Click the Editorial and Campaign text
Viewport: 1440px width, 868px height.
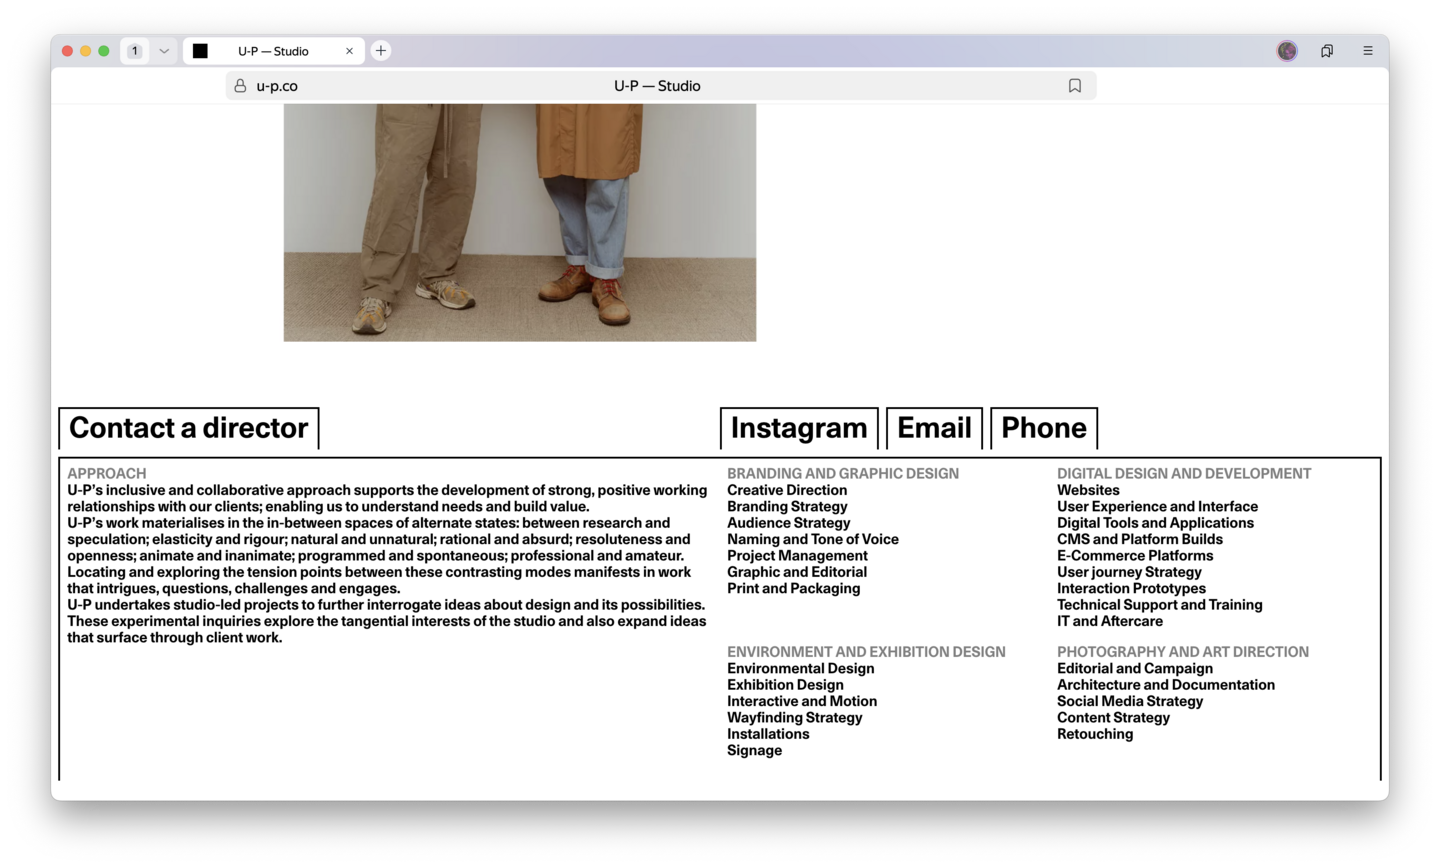pyautogui.click(x=1135, y=669)
